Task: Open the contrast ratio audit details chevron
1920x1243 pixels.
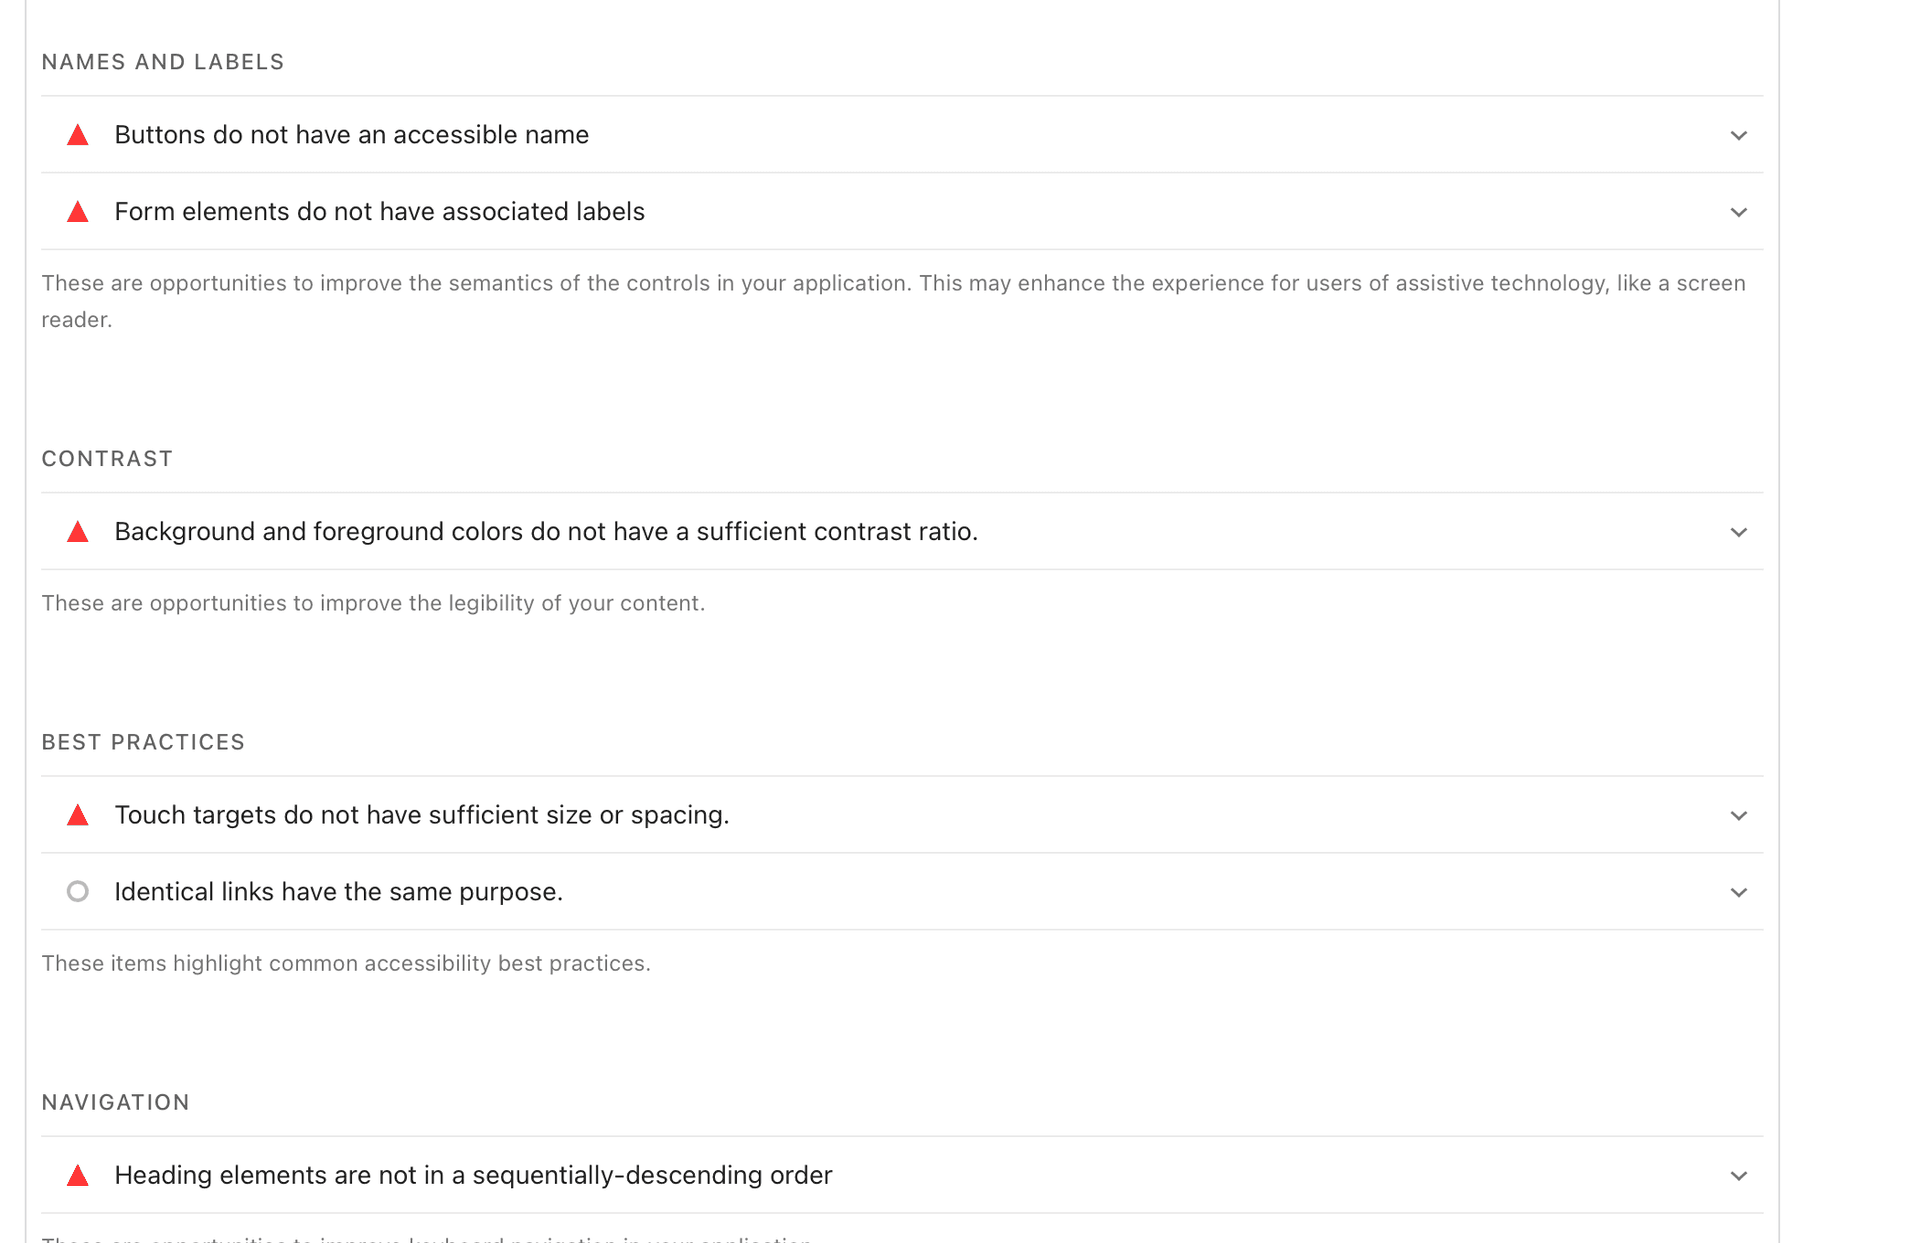Action: click(x=1738, y=532)
